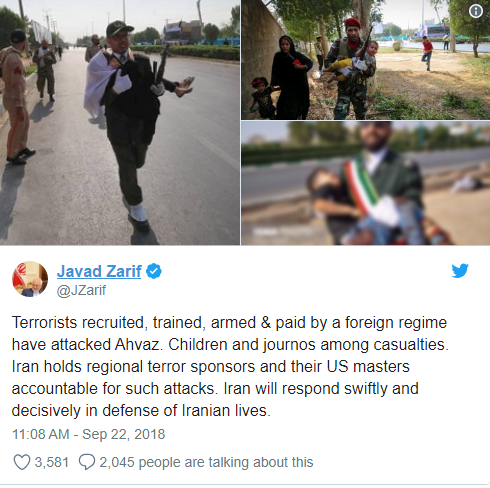
Task: Click the boy in red shirt running
Action: [x=426, y=53]
